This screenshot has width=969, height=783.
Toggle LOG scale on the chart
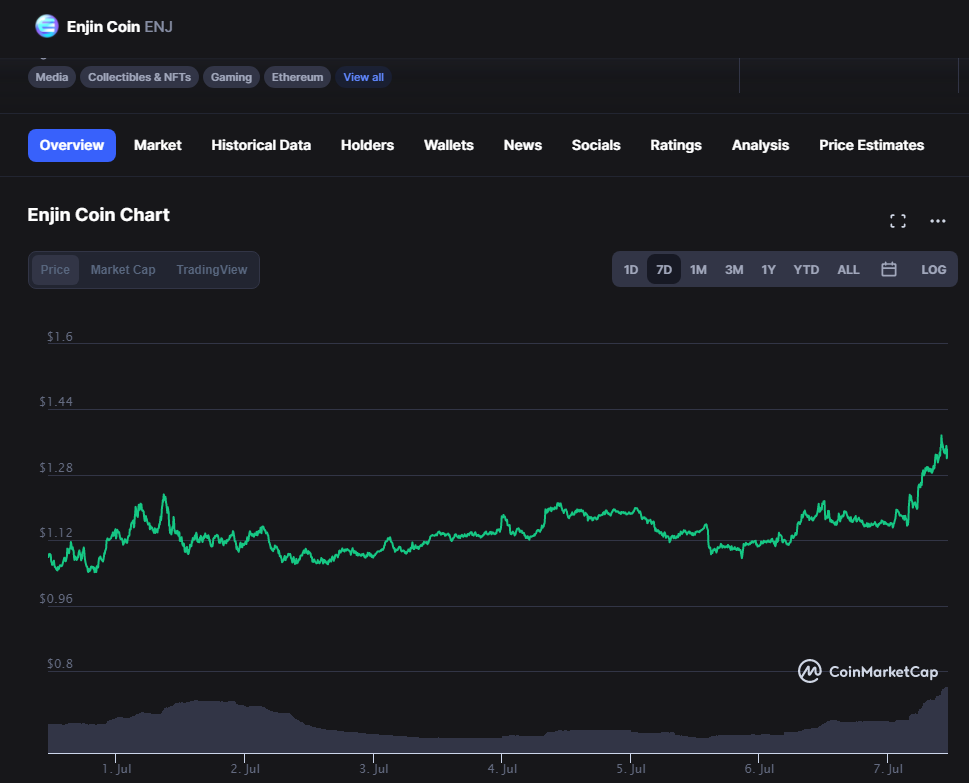click(x=933, y=270)
